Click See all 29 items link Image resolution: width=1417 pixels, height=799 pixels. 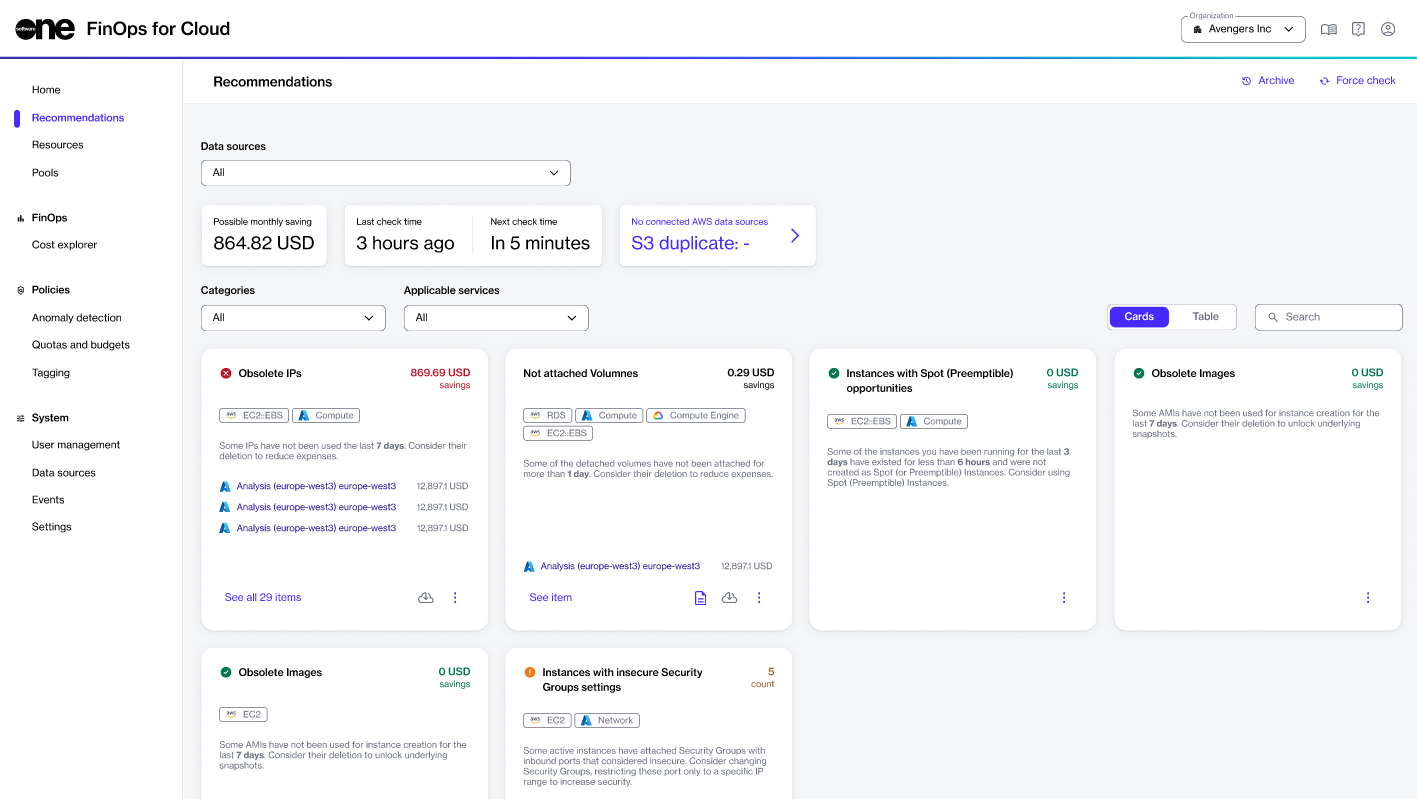[x=262, y=598]
